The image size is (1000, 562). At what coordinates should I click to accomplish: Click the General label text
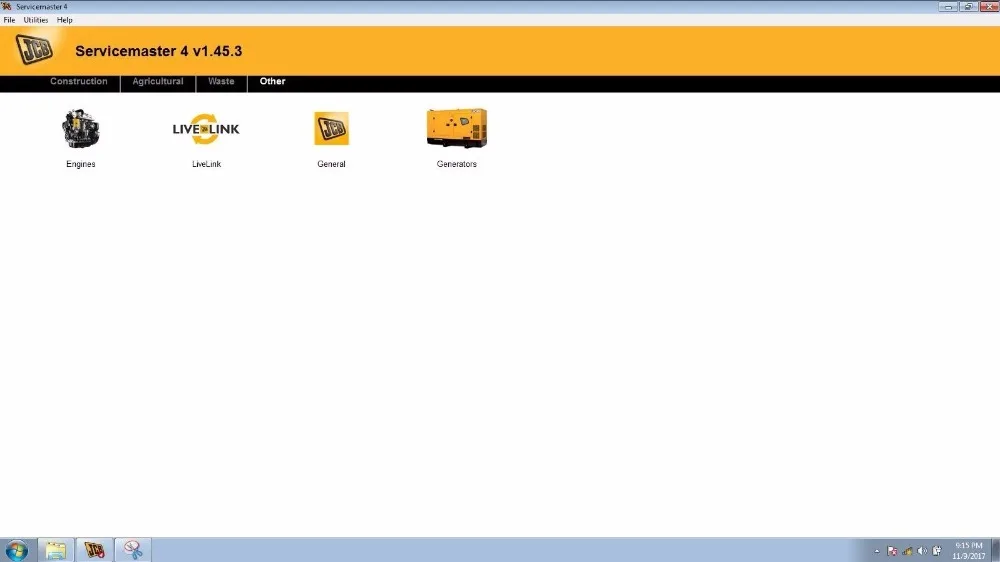pyautogui.click(x=331, y=164)
